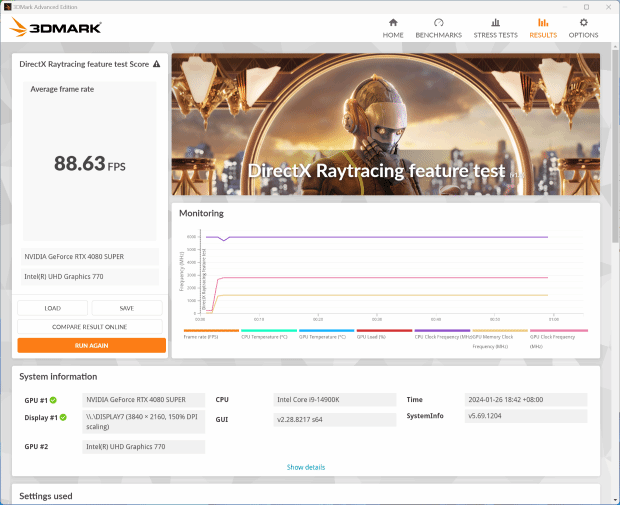620x505 pixels.
Task: Switch to Stress Tests tab
Action: click(x=495, y=28)
